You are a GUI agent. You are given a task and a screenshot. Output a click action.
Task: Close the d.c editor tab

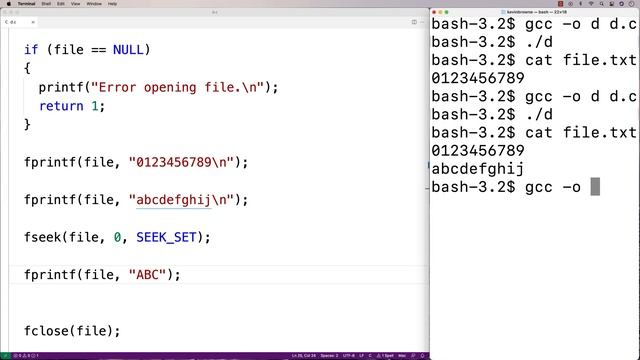(33, 22)
